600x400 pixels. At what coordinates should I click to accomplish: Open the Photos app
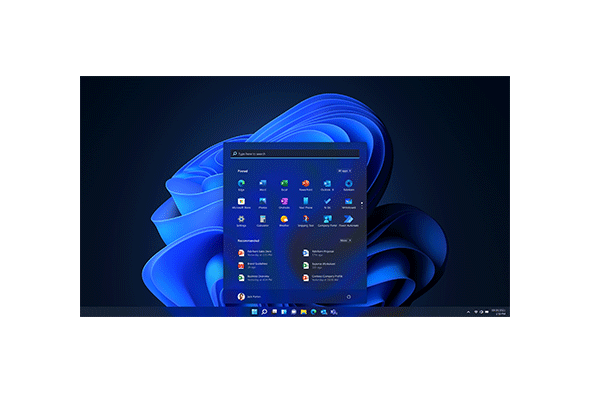coord(262,203)
